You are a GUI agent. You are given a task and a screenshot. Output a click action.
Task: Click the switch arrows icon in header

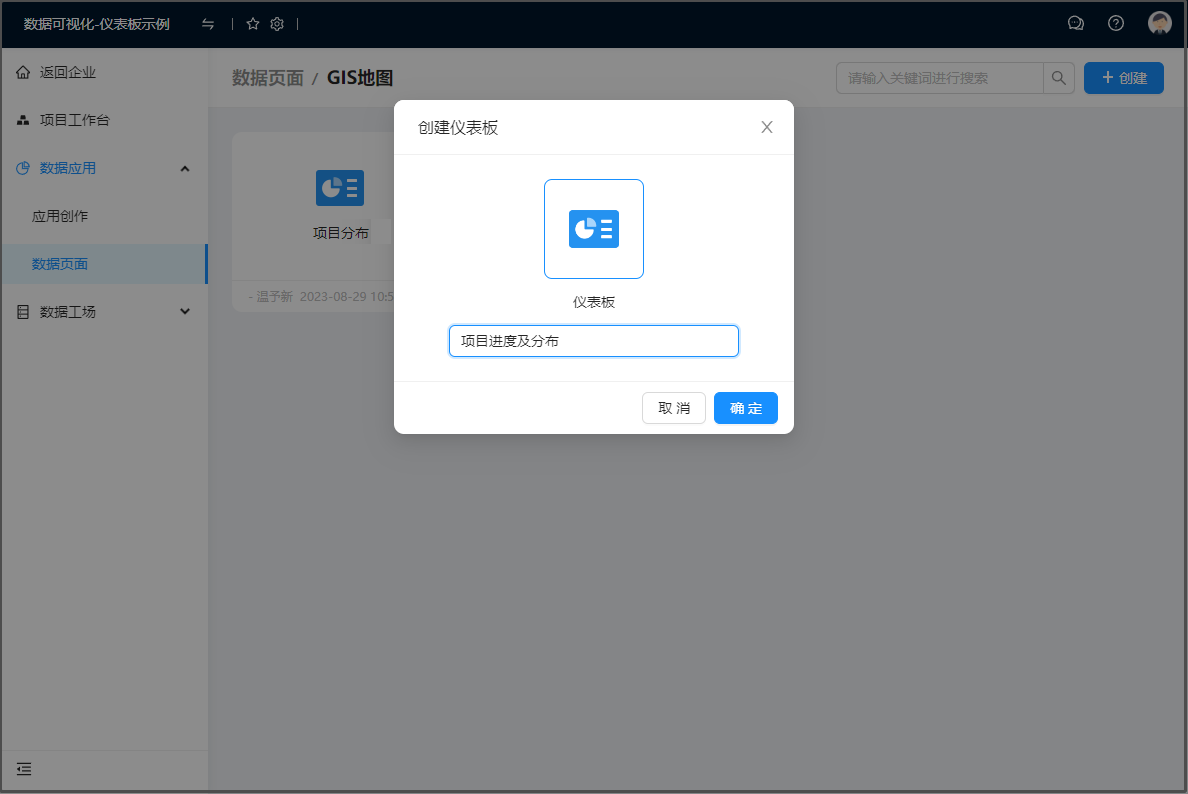tap(208, 24)
